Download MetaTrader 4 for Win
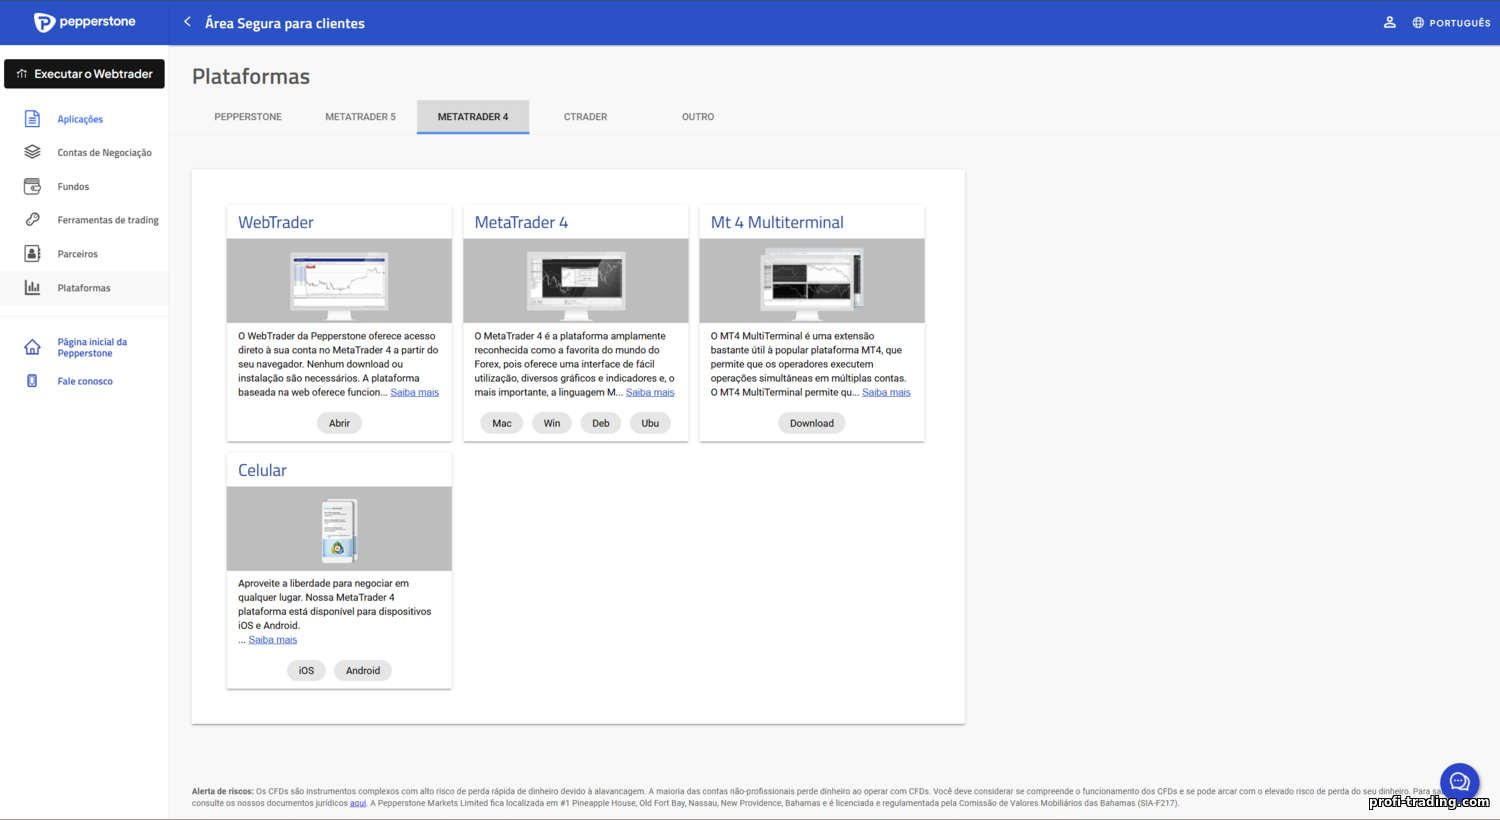This screenshot has height=820, width=1500. click(x=552, y=423)
